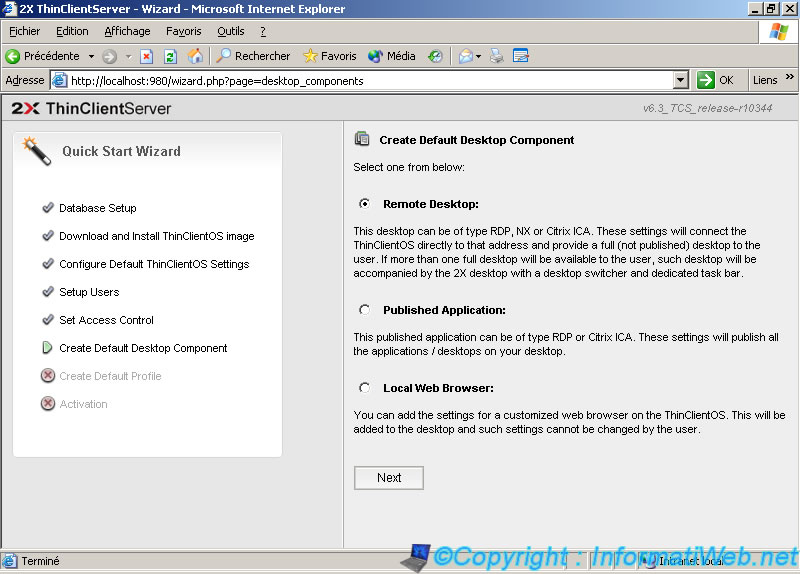Click the green OK go arrow icon
This screenshot has height=574, width=800.
(x=706, y=80)
